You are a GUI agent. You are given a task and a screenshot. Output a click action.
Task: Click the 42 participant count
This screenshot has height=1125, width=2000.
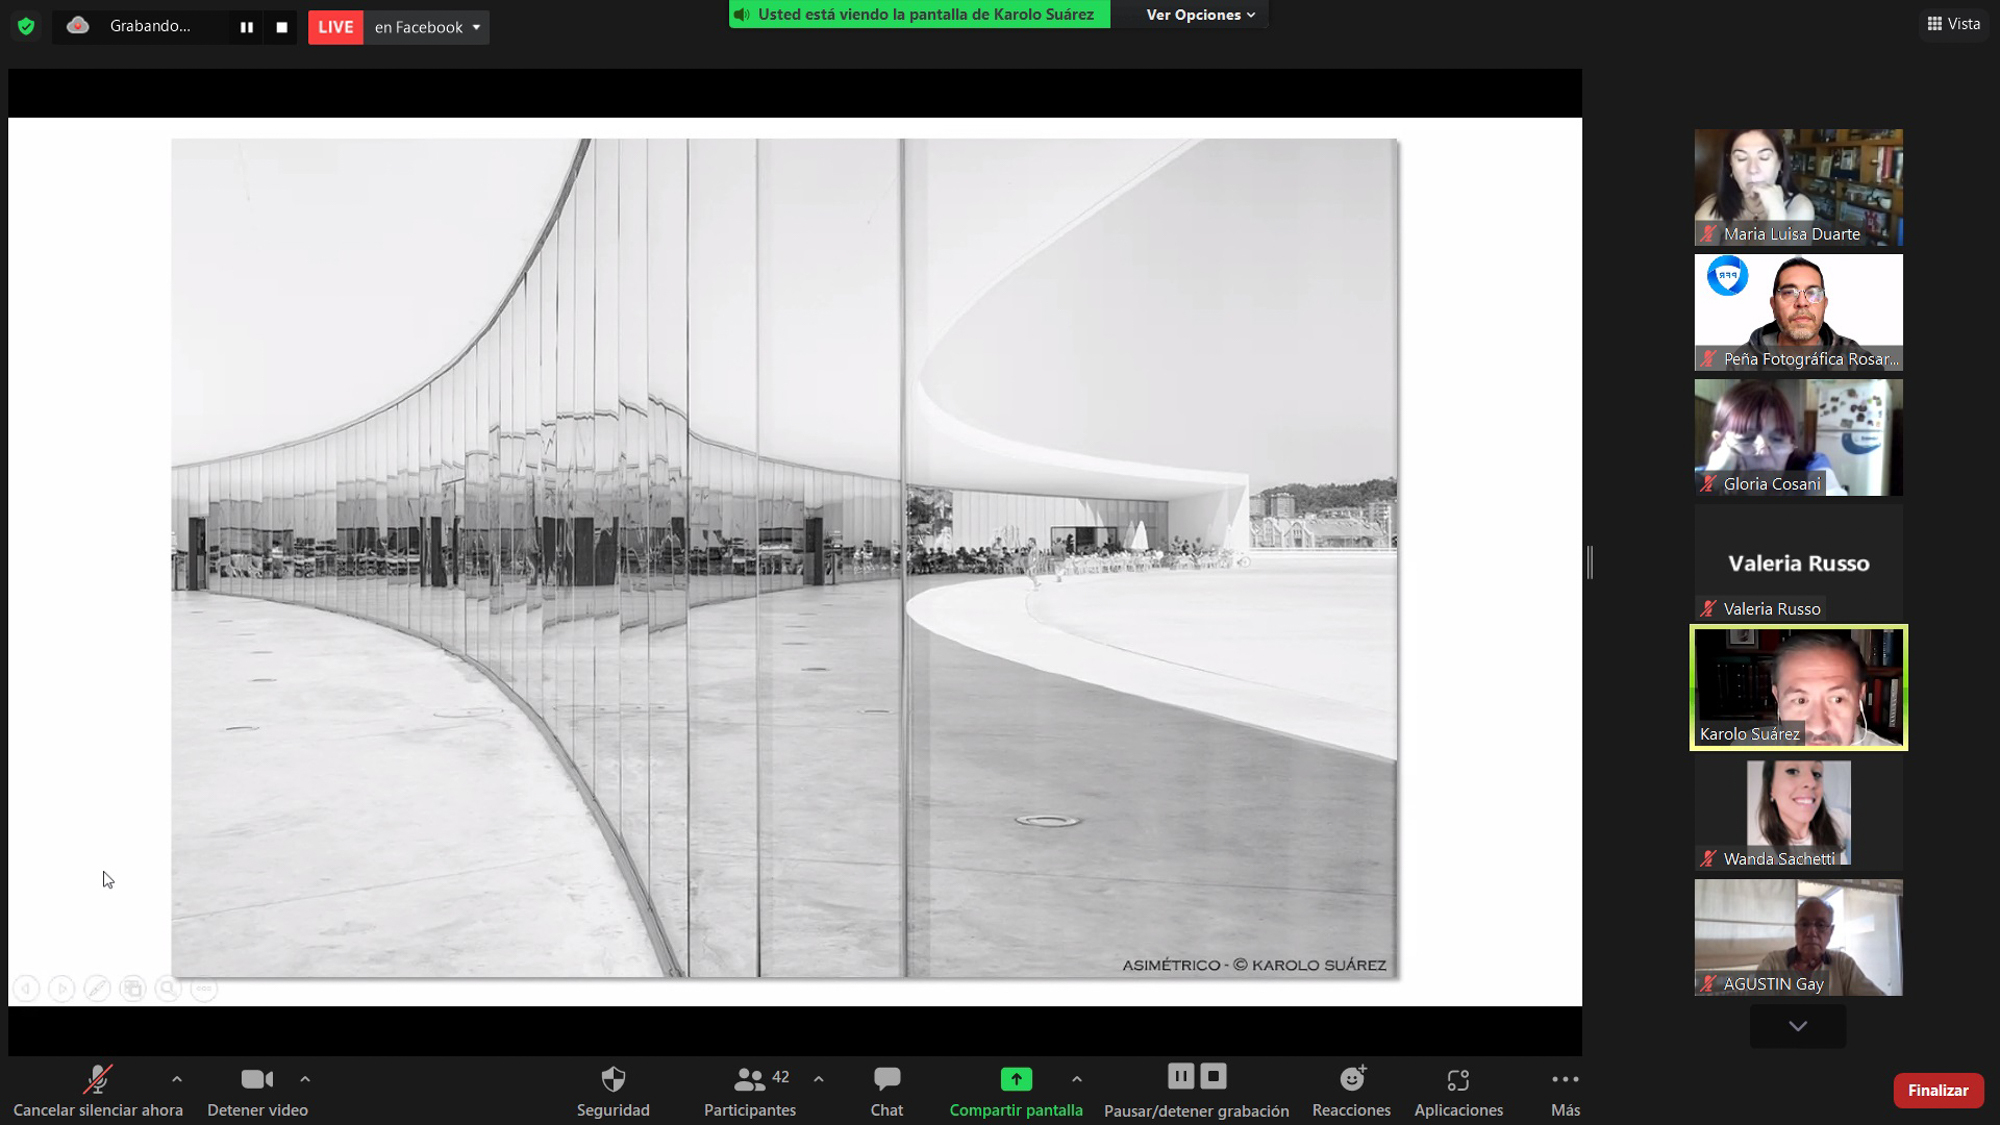point(781,1077)
